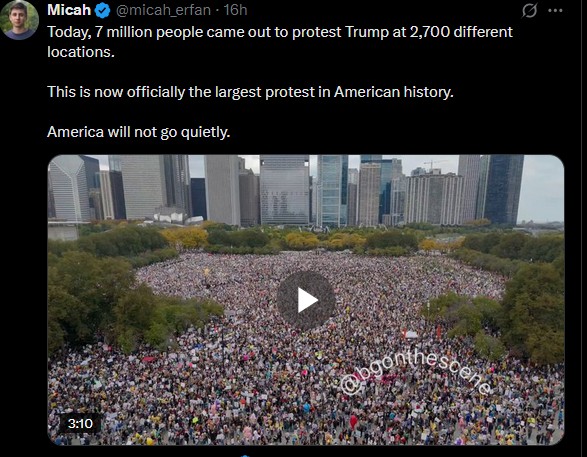Click the 'largest protest in American history' sentence

(250, 92)
